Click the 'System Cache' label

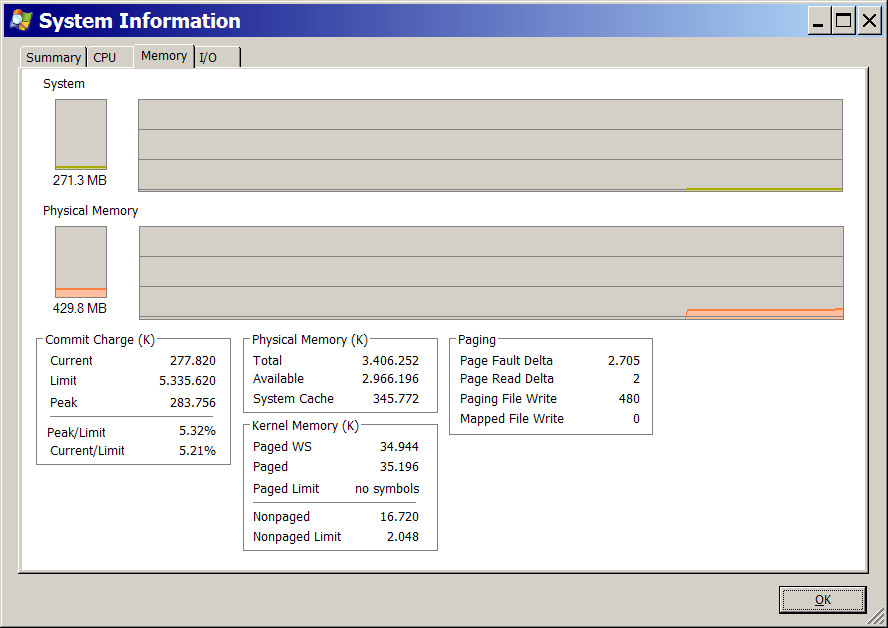click(x=293, y=399)
